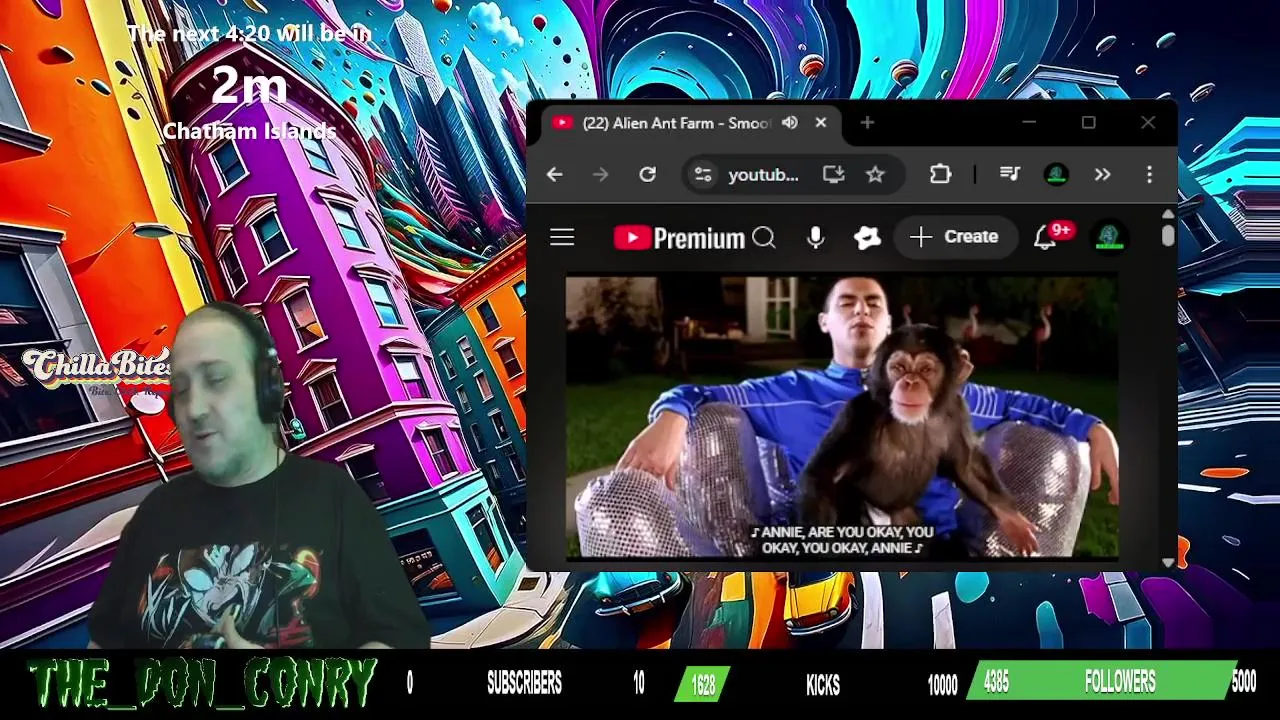Open a new browser tab
1280x720 pixels.
pos(867,123)
